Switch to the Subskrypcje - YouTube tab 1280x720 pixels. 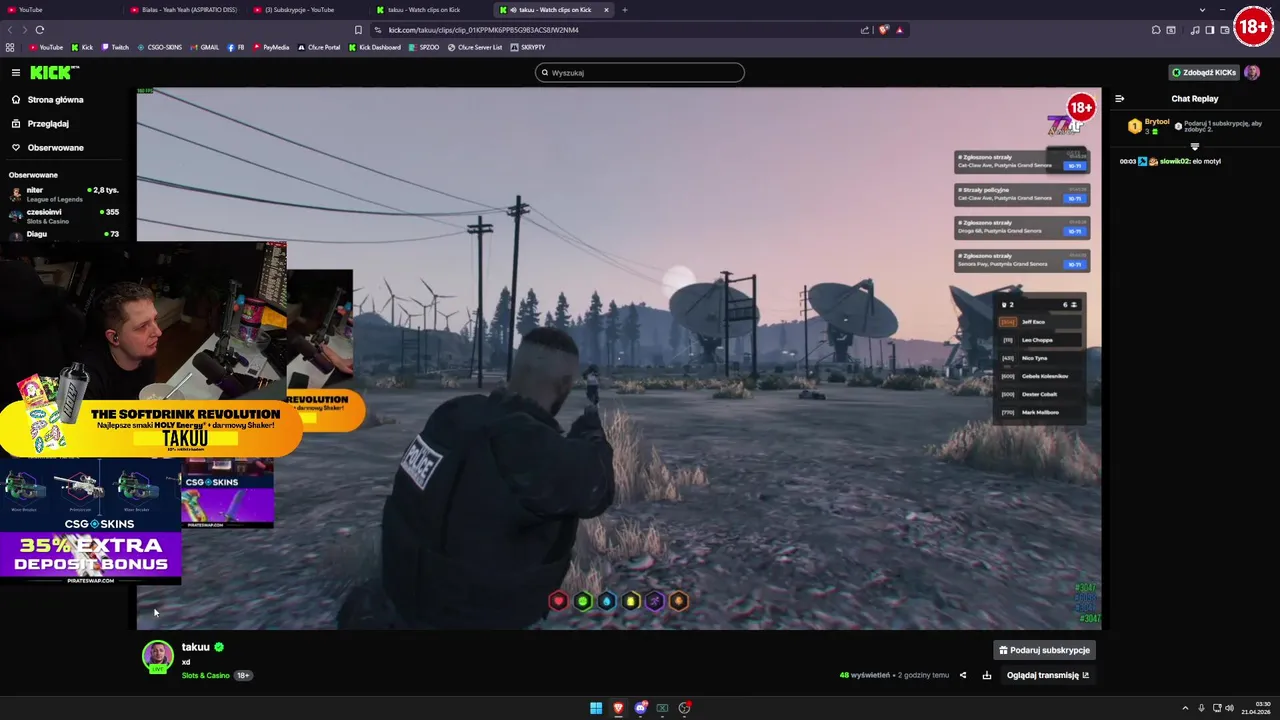click(308, 10)
